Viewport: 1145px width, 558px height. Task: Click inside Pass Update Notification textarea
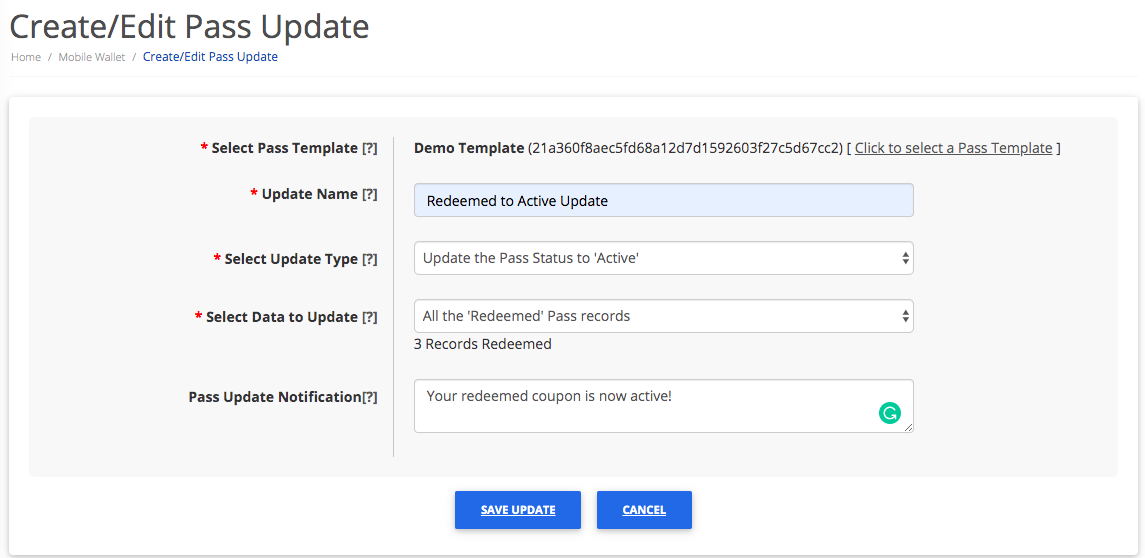(x=664, y=406)
